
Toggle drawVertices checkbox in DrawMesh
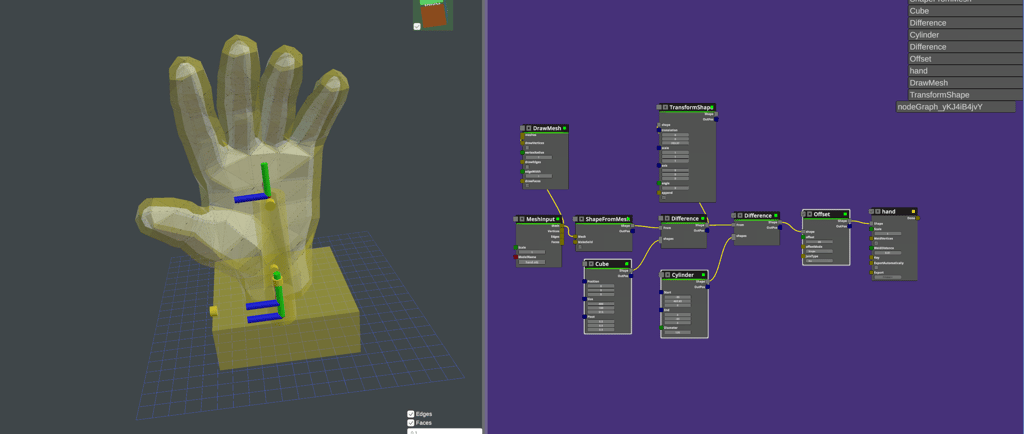click(x=528, y=147)
